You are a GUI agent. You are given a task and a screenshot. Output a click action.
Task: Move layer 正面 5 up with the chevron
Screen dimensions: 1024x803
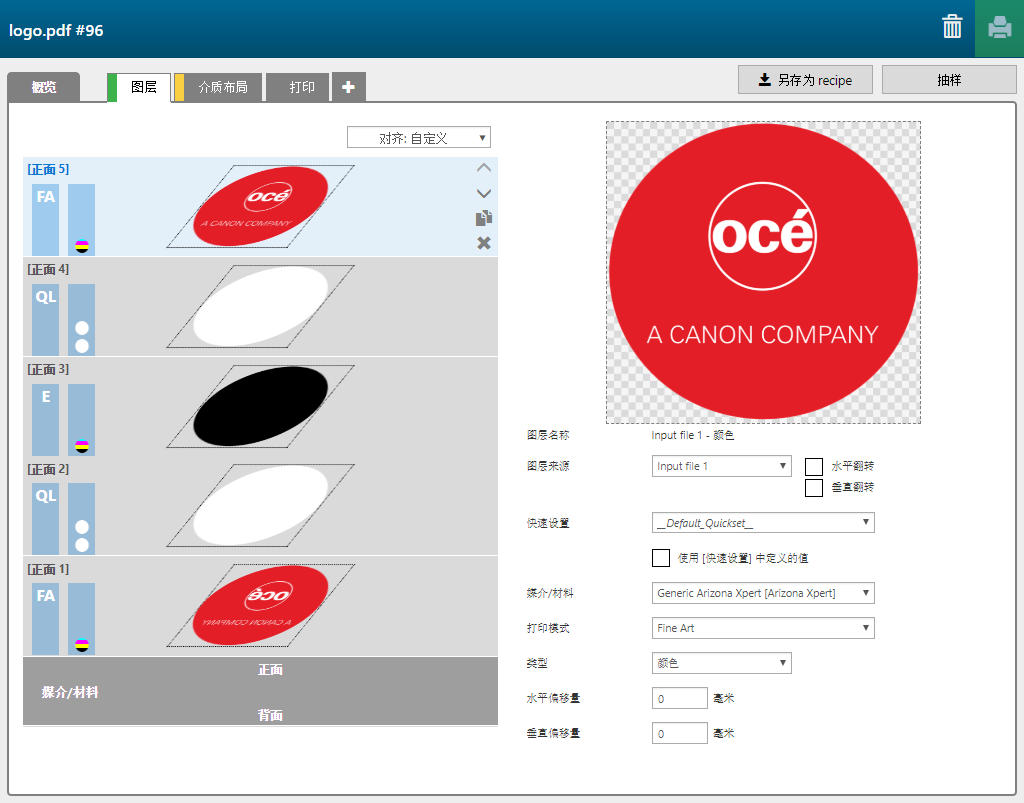click(x=483, y=168)
